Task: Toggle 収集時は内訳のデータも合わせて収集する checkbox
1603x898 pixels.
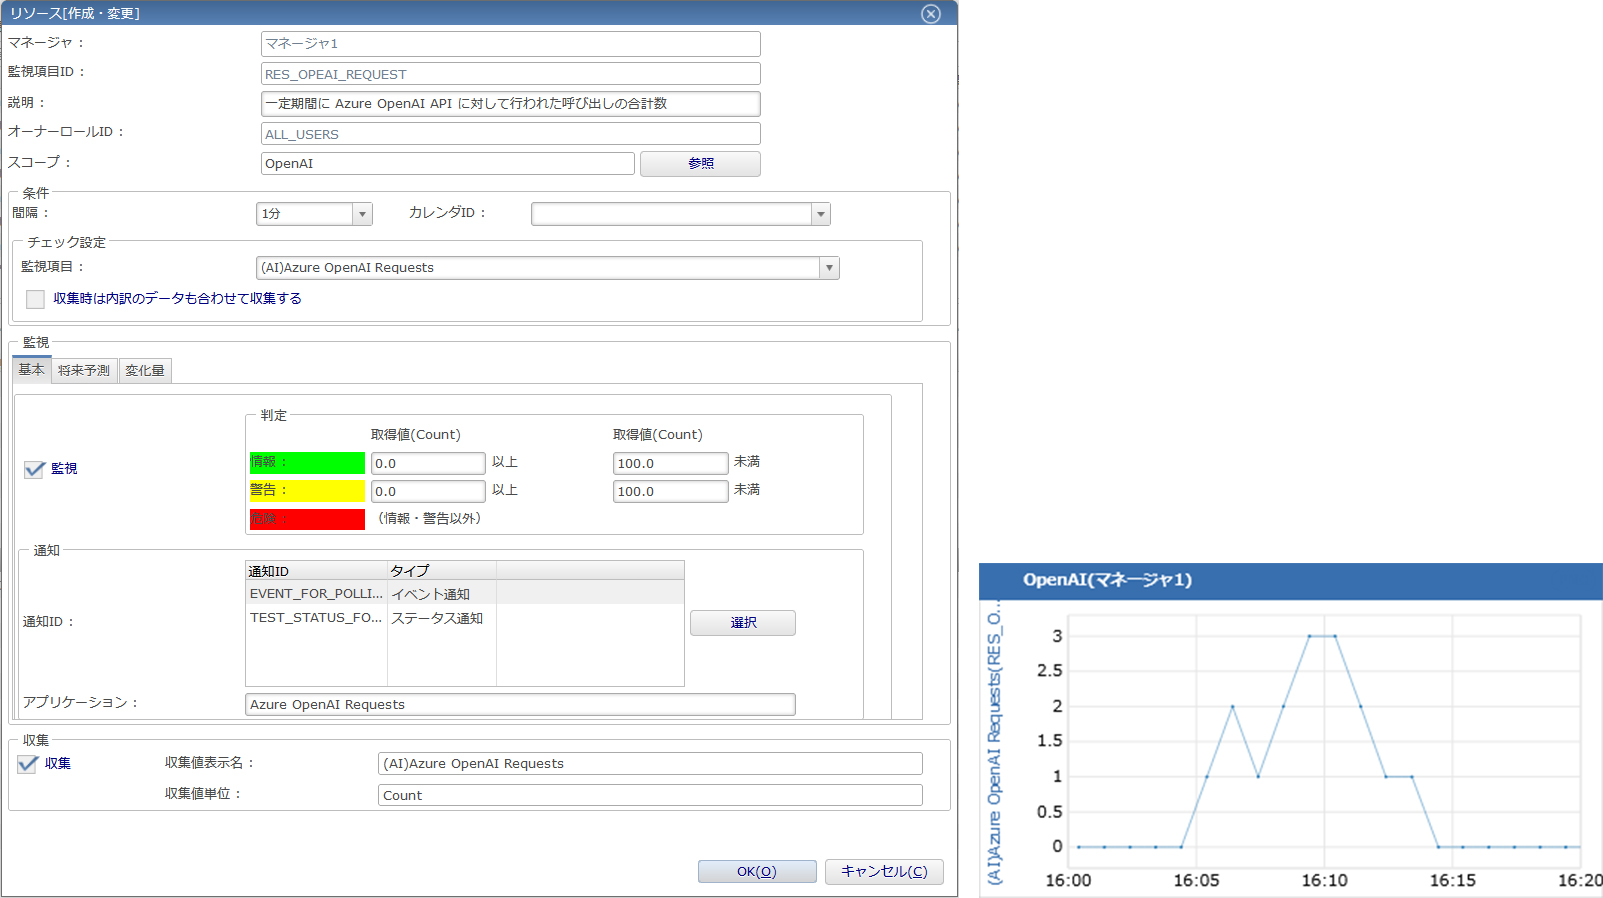Action: click(36, 299)
